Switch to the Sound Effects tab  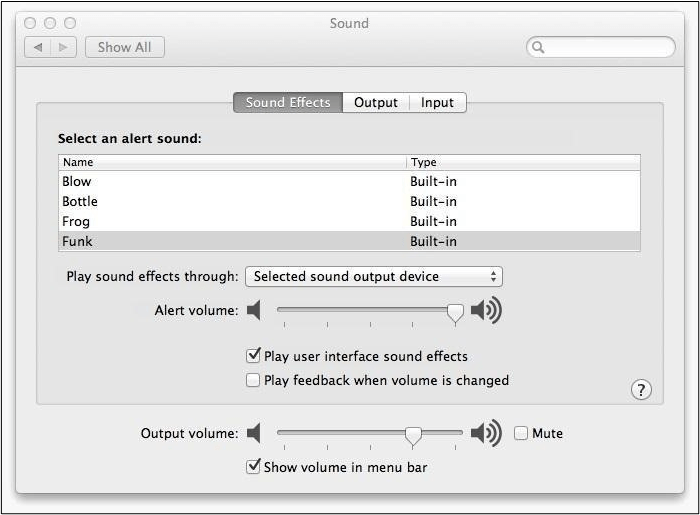click(288, 103)
